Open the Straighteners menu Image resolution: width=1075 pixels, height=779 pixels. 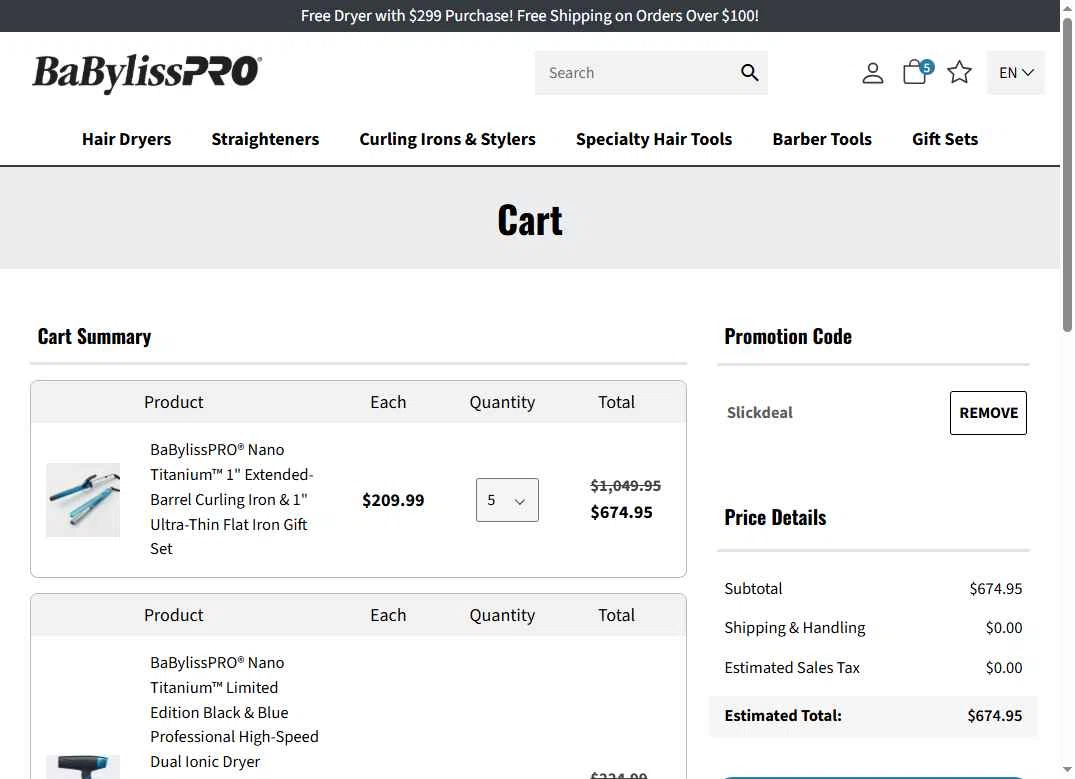pyautogui.click(x=265, y=139)
